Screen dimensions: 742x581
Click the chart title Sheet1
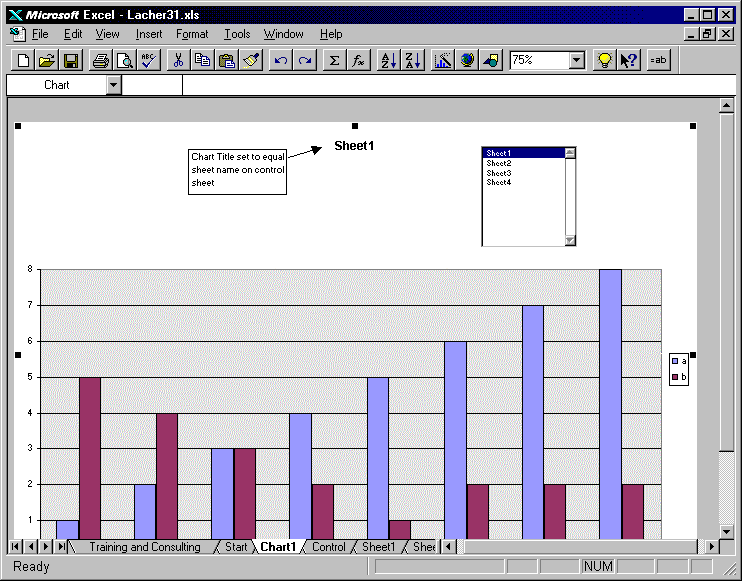coord(354,146)
